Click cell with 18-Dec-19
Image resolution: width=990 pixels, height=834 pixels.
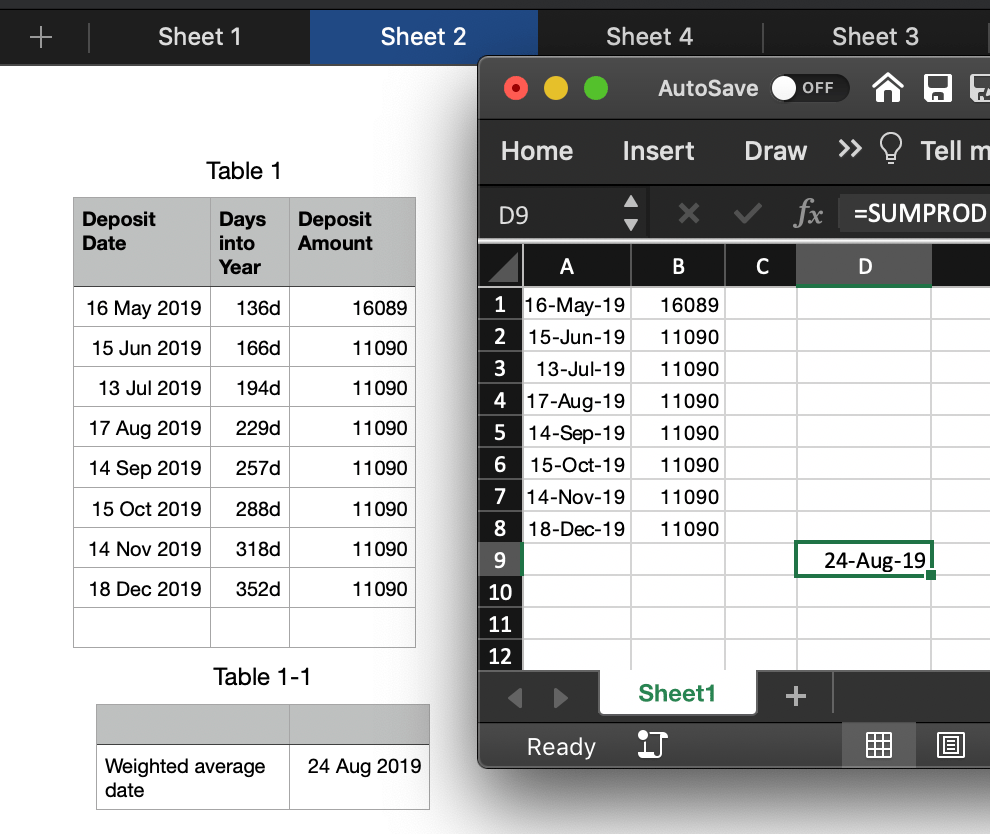pyautogui.click(x=576, y=528)
